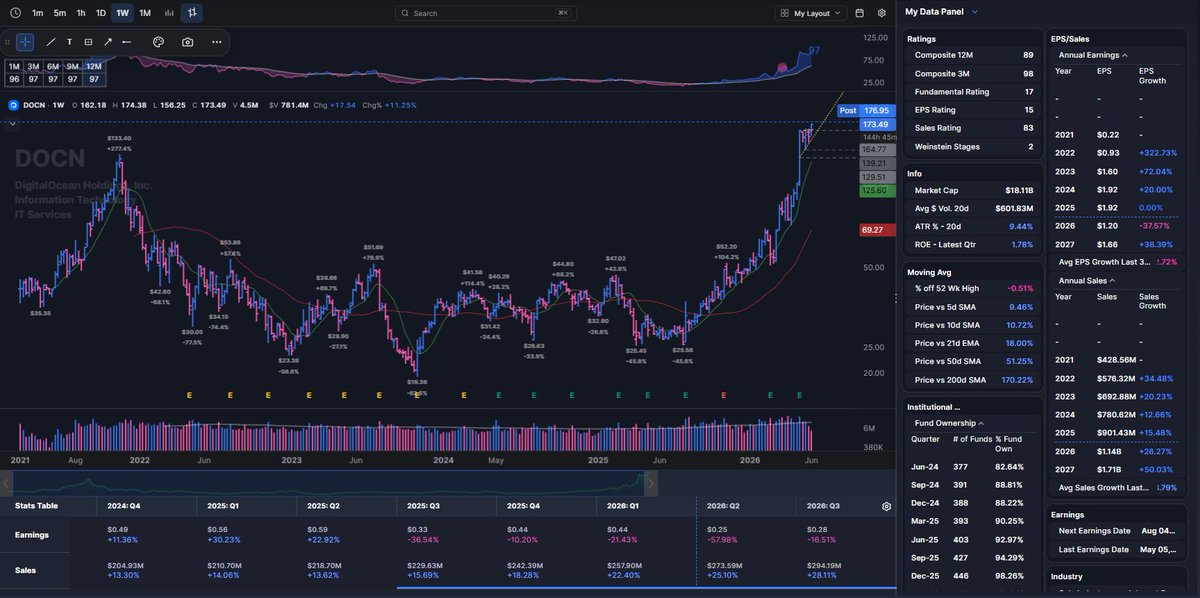Switch to 1M monthly timeframe
Image resolution: width=1200 pixels, height=598 pixels.
(145, 13)
